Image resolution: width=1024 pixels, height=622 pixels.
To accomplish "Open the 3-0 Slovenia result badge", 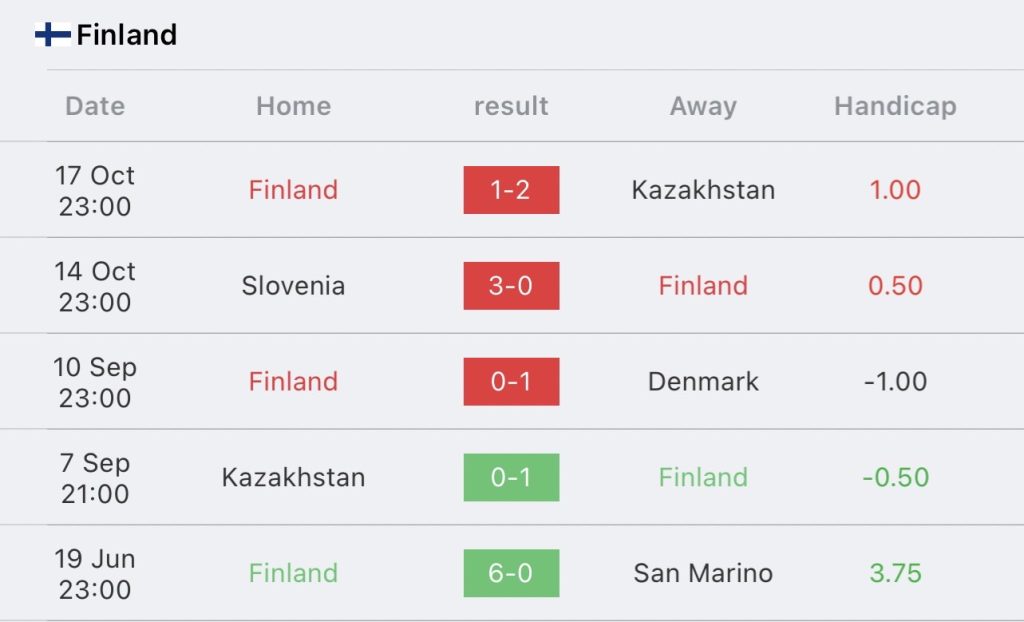I will (x=511, y=286).
